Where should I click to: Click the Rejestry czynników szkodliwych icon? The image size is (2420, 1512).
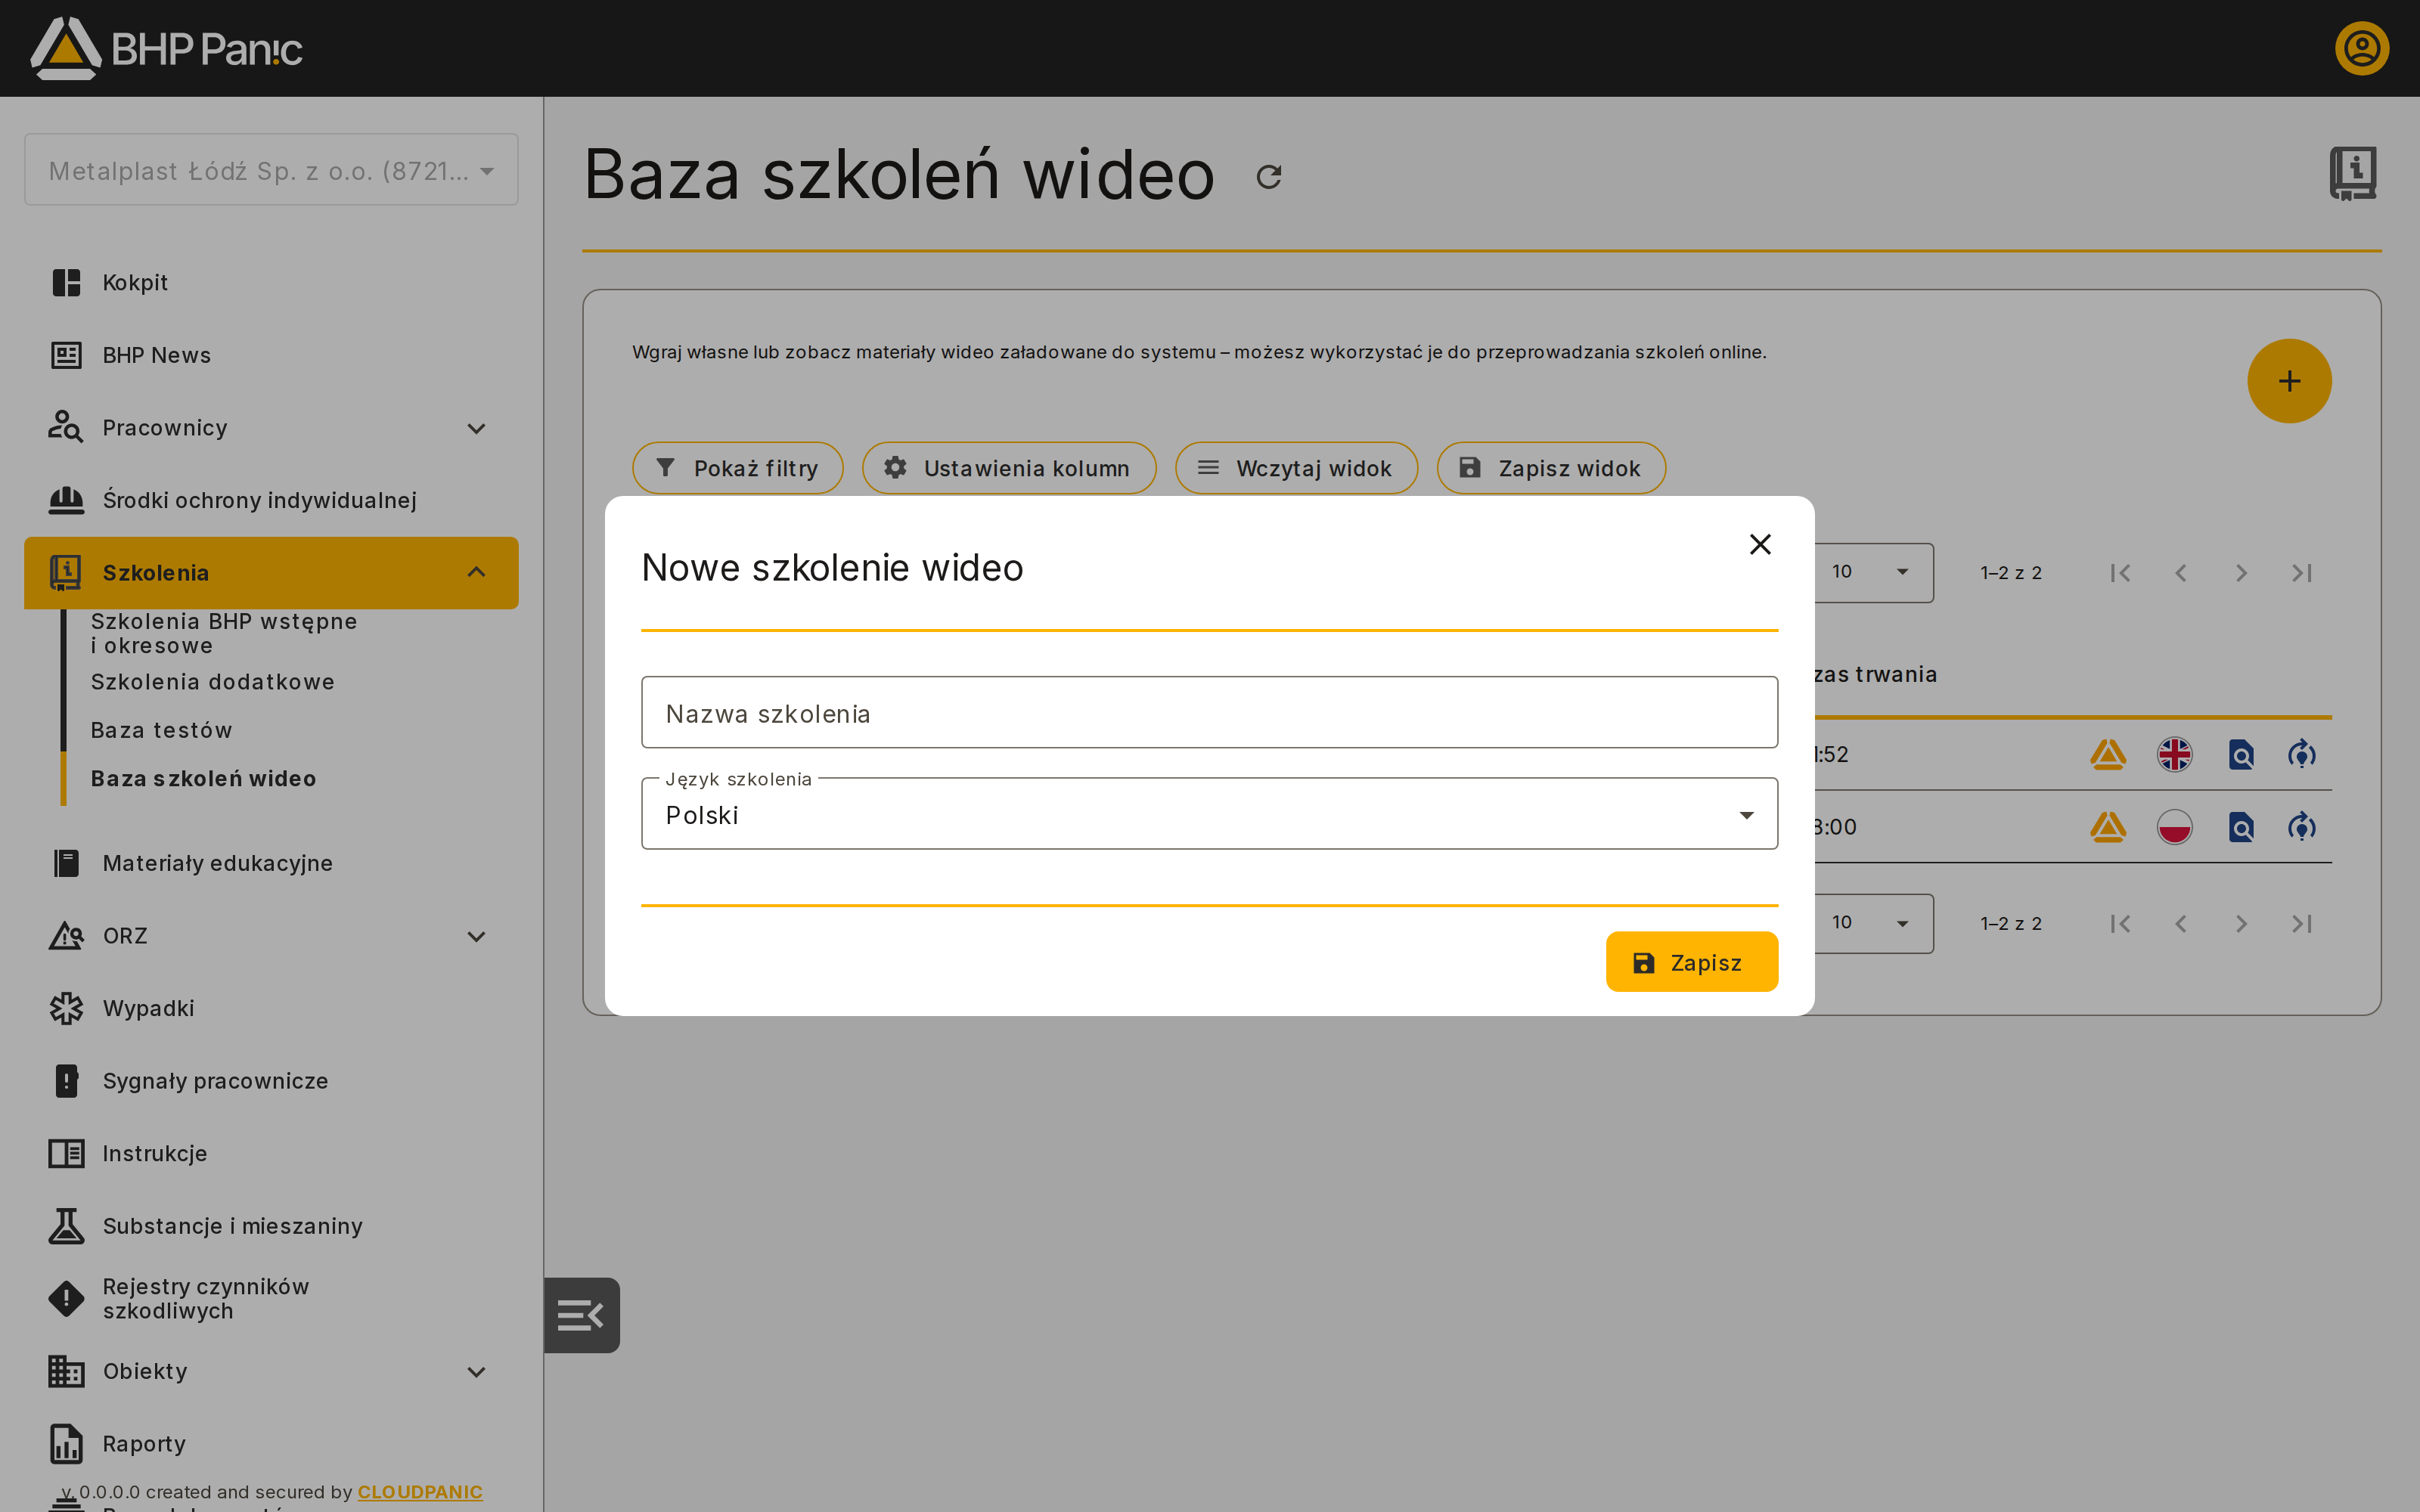tap(66, 1298)
